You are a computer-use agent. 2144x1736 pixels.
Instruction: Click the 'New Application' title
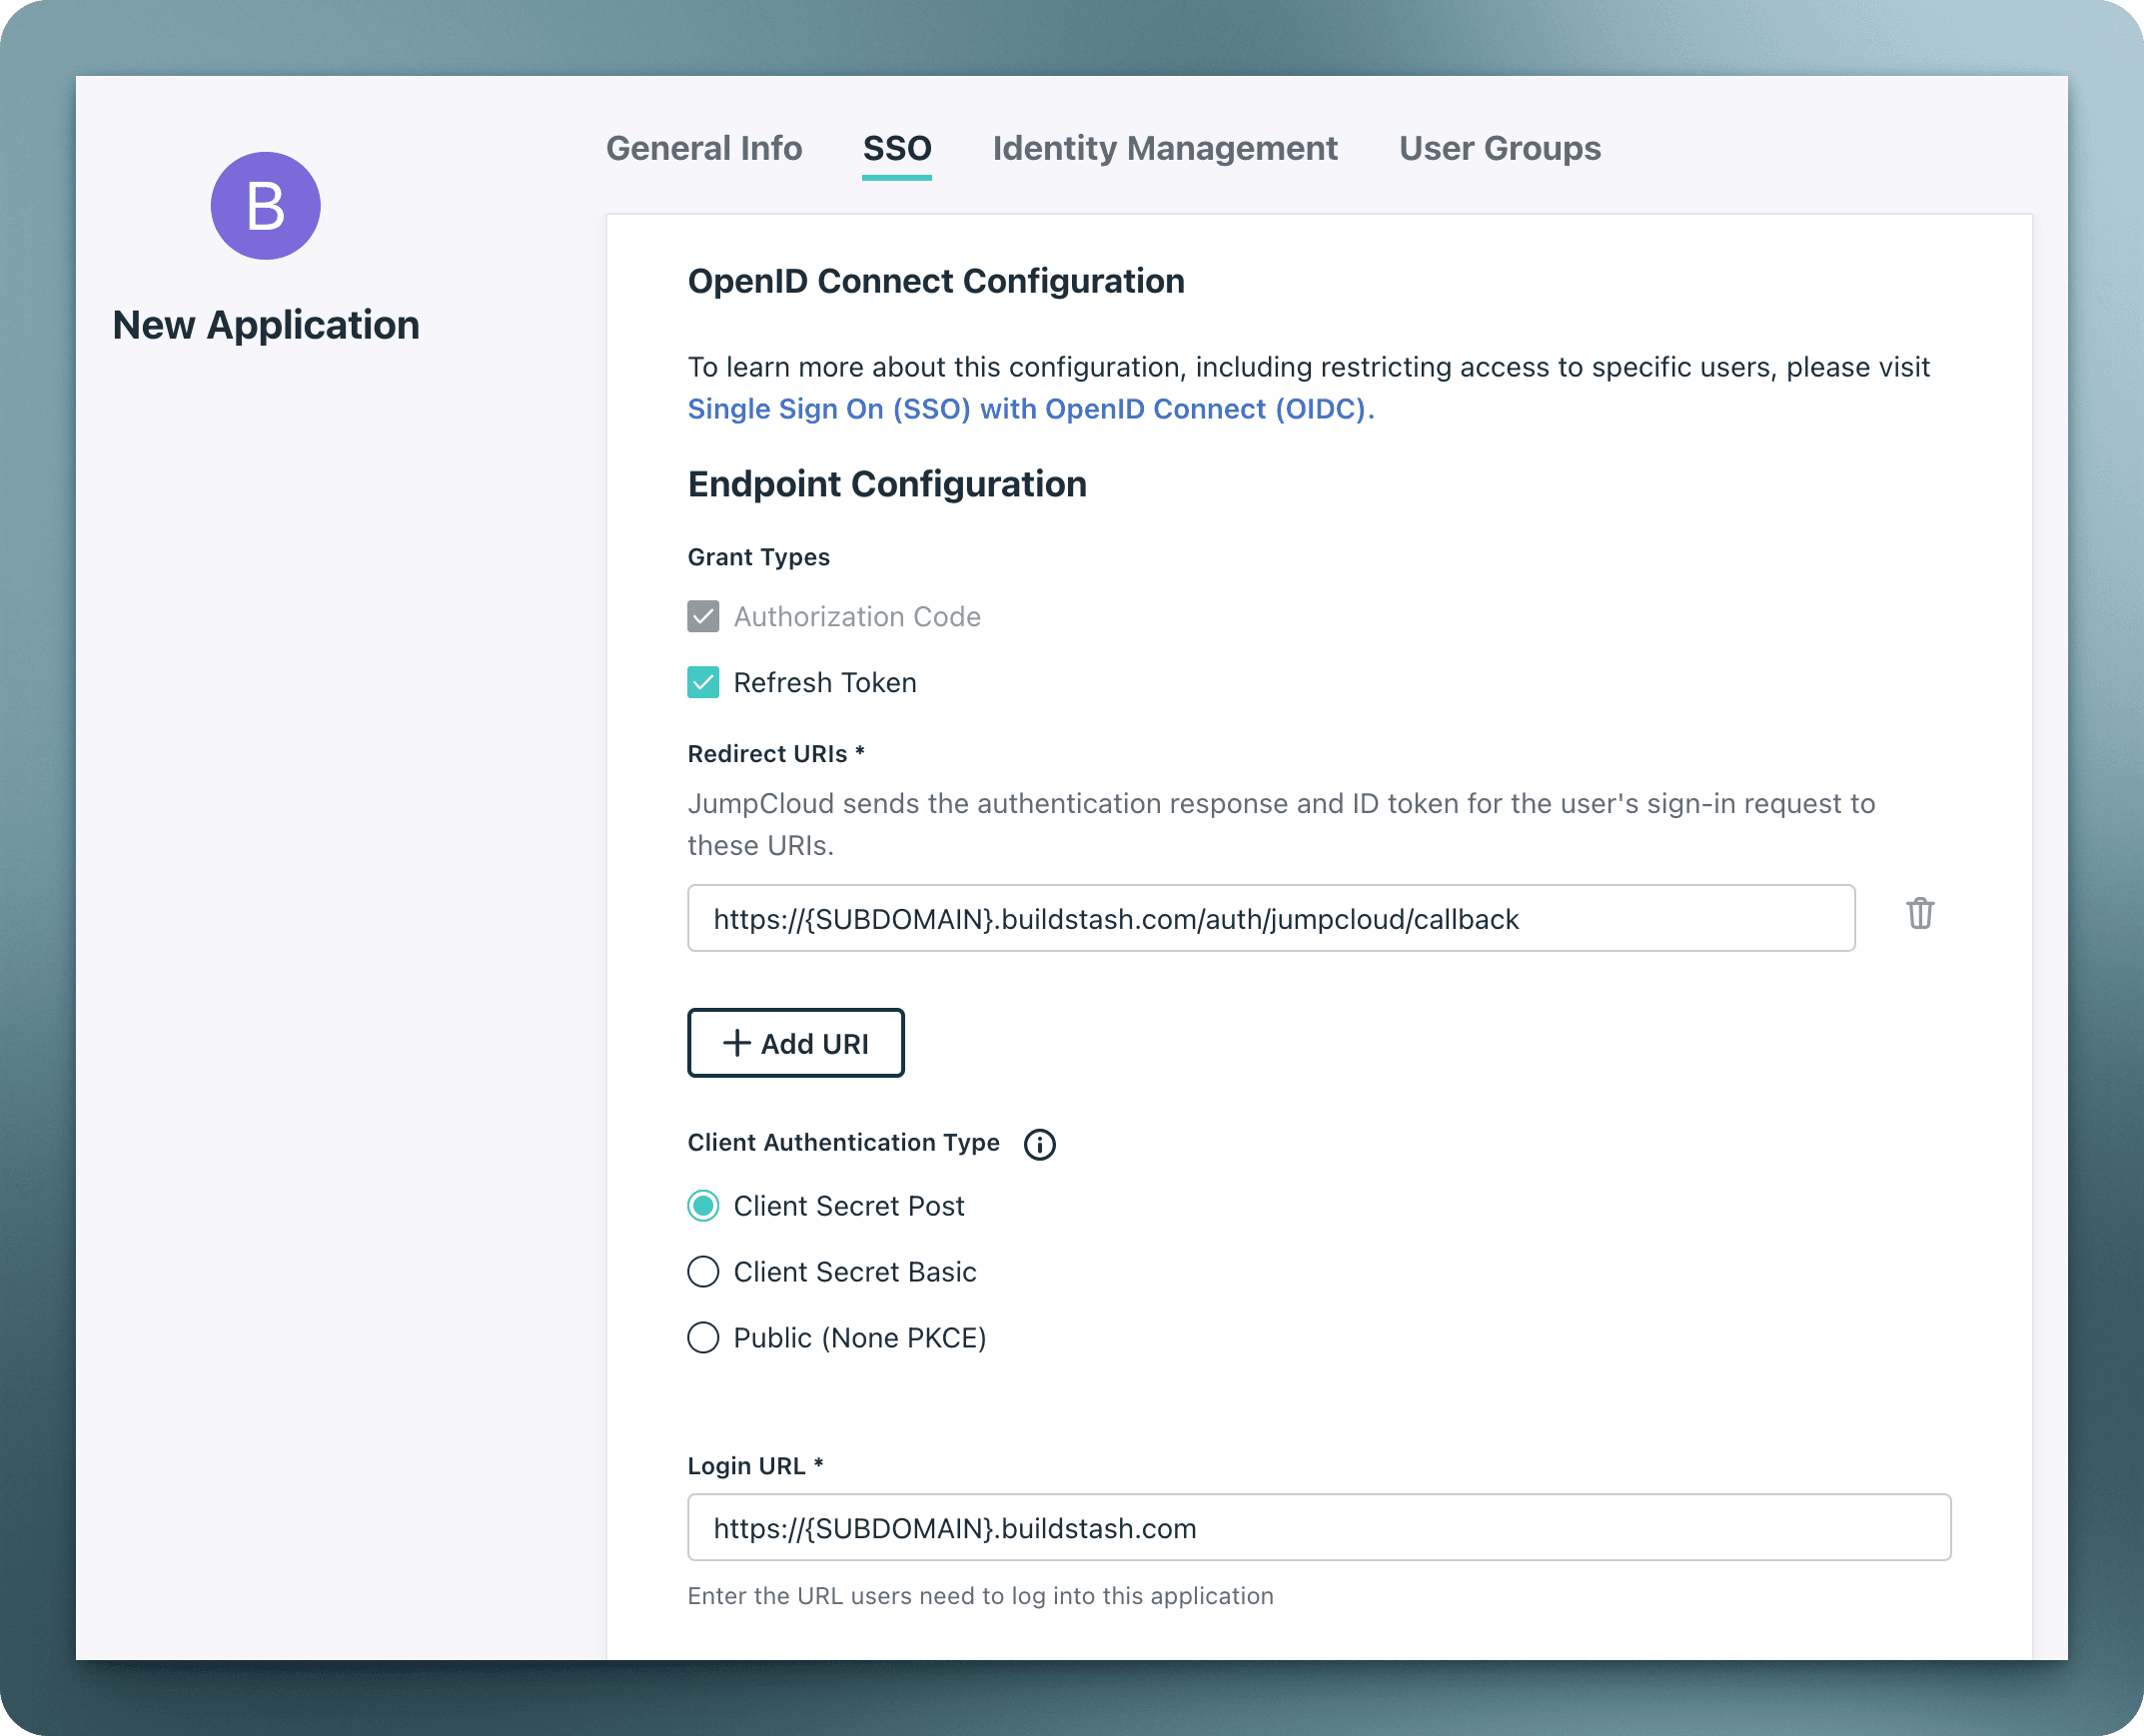(x=265, y=324)
